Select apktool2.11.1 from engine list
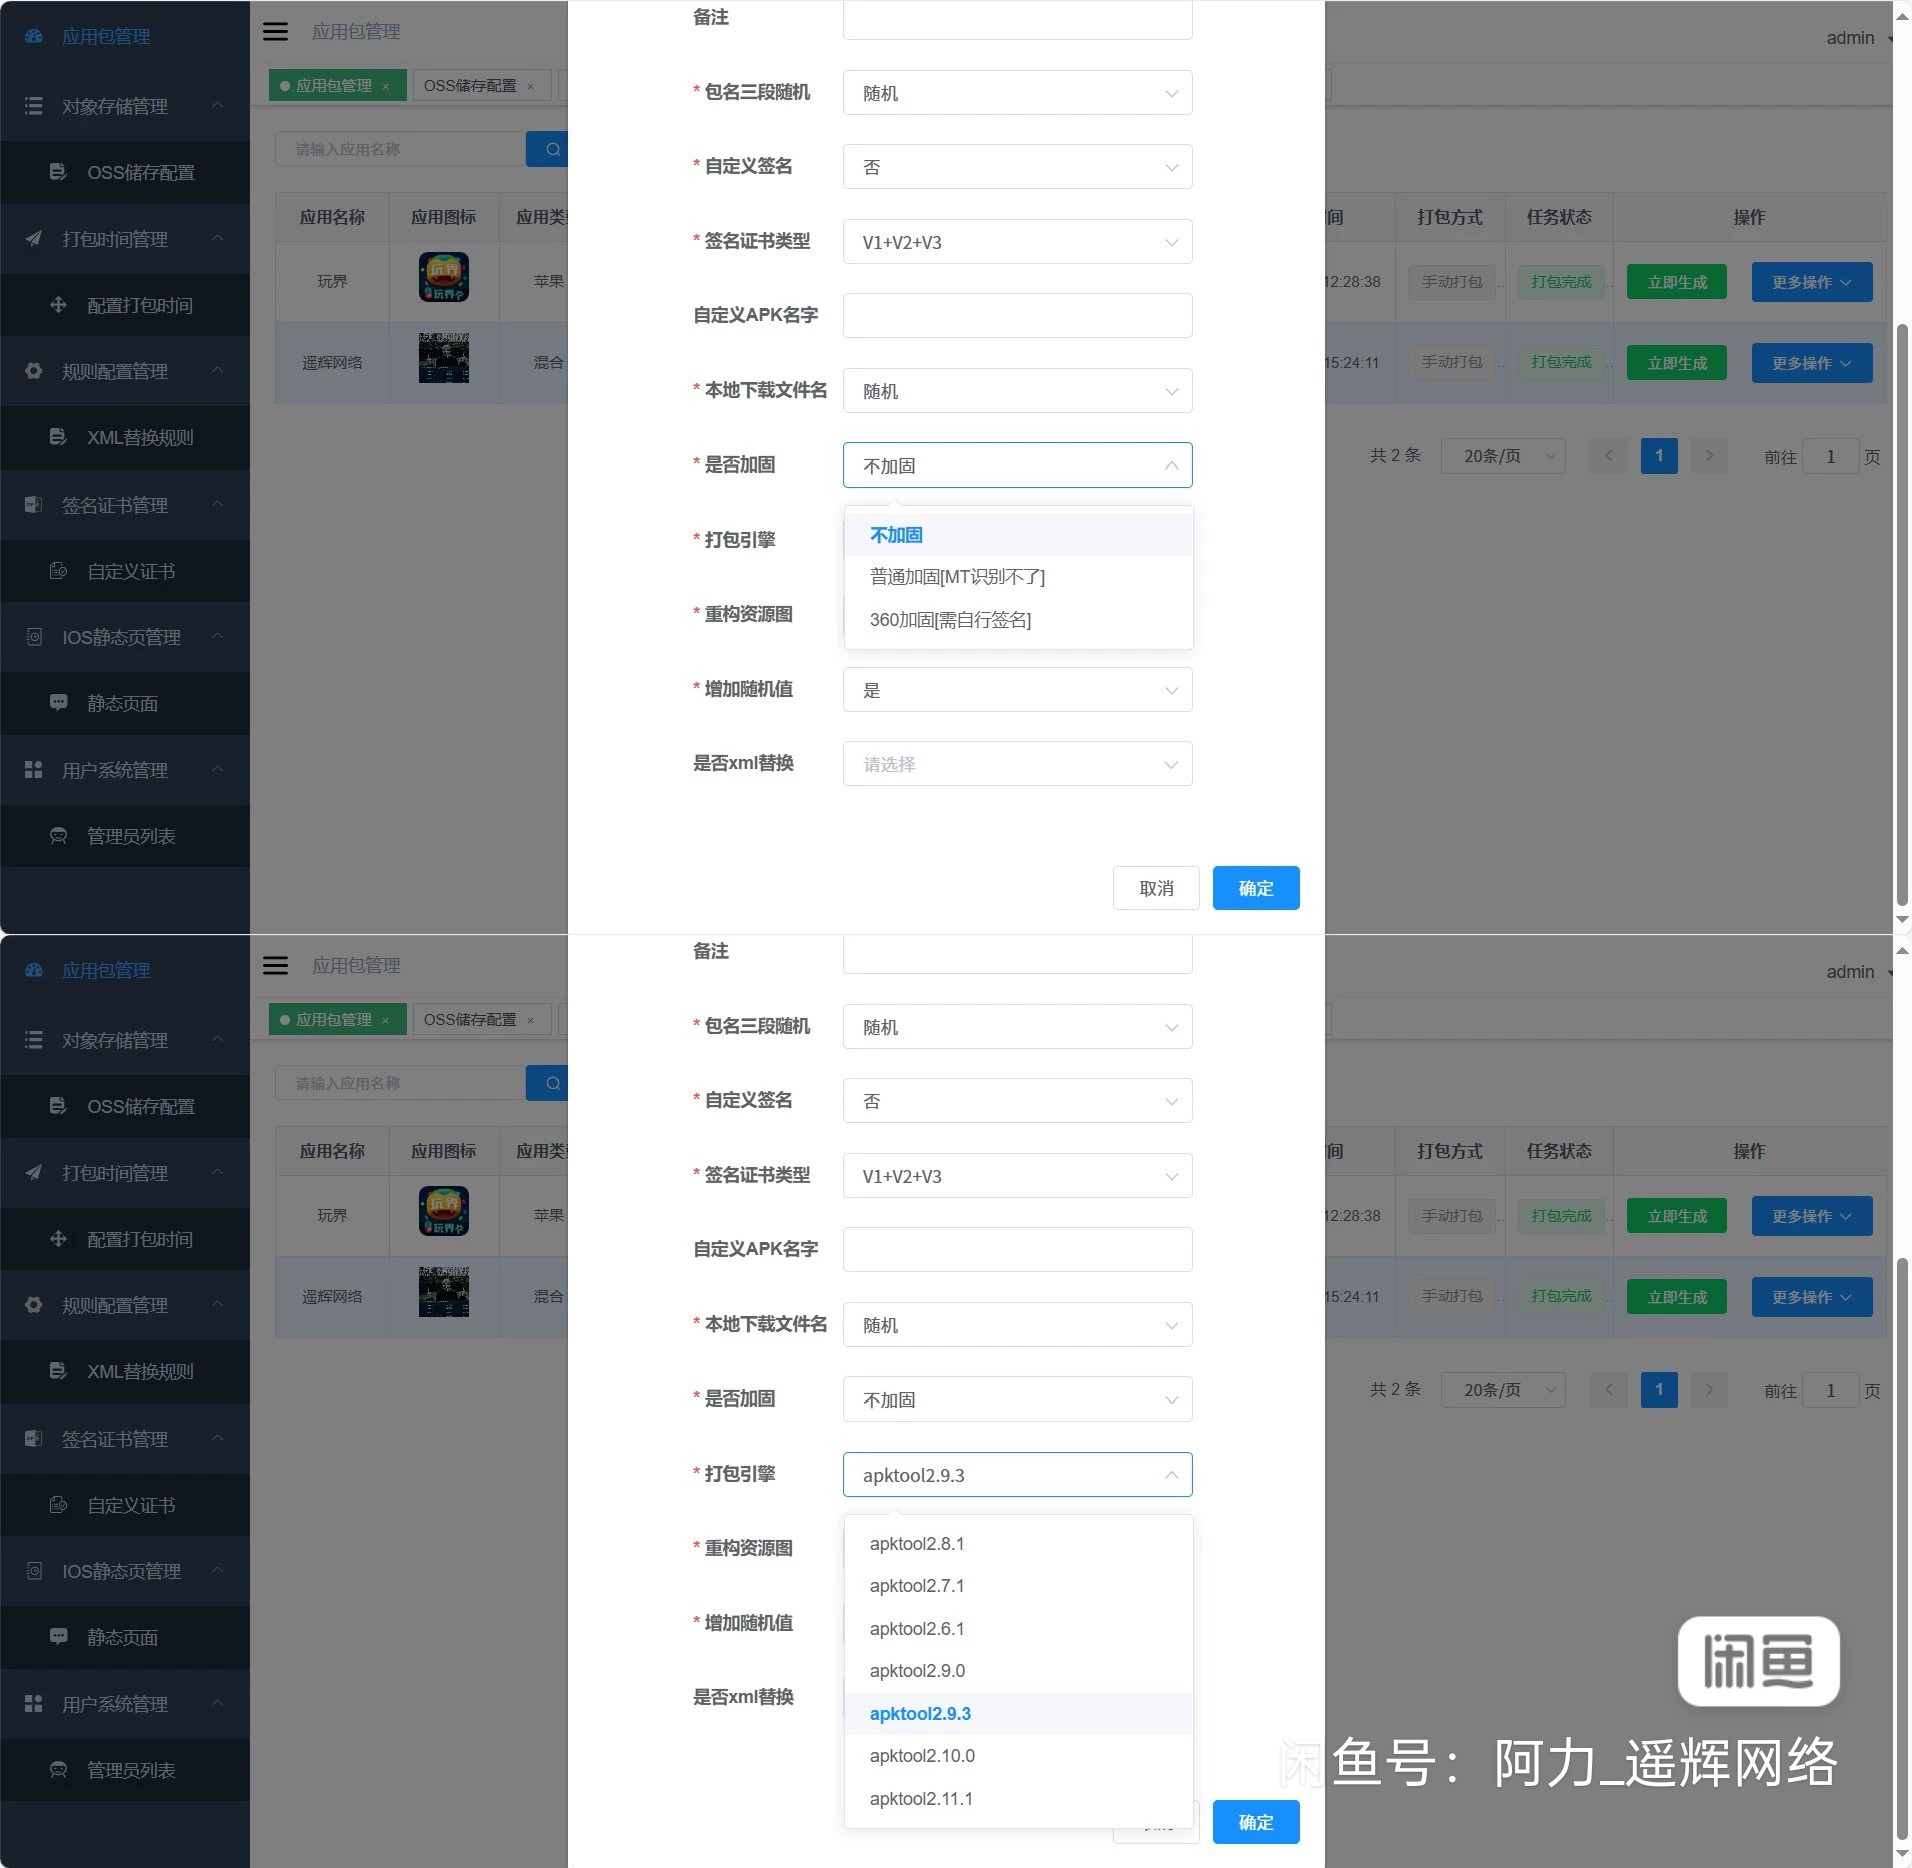Viewport: 1912px width, 1868px height. tap(921, 1799)
